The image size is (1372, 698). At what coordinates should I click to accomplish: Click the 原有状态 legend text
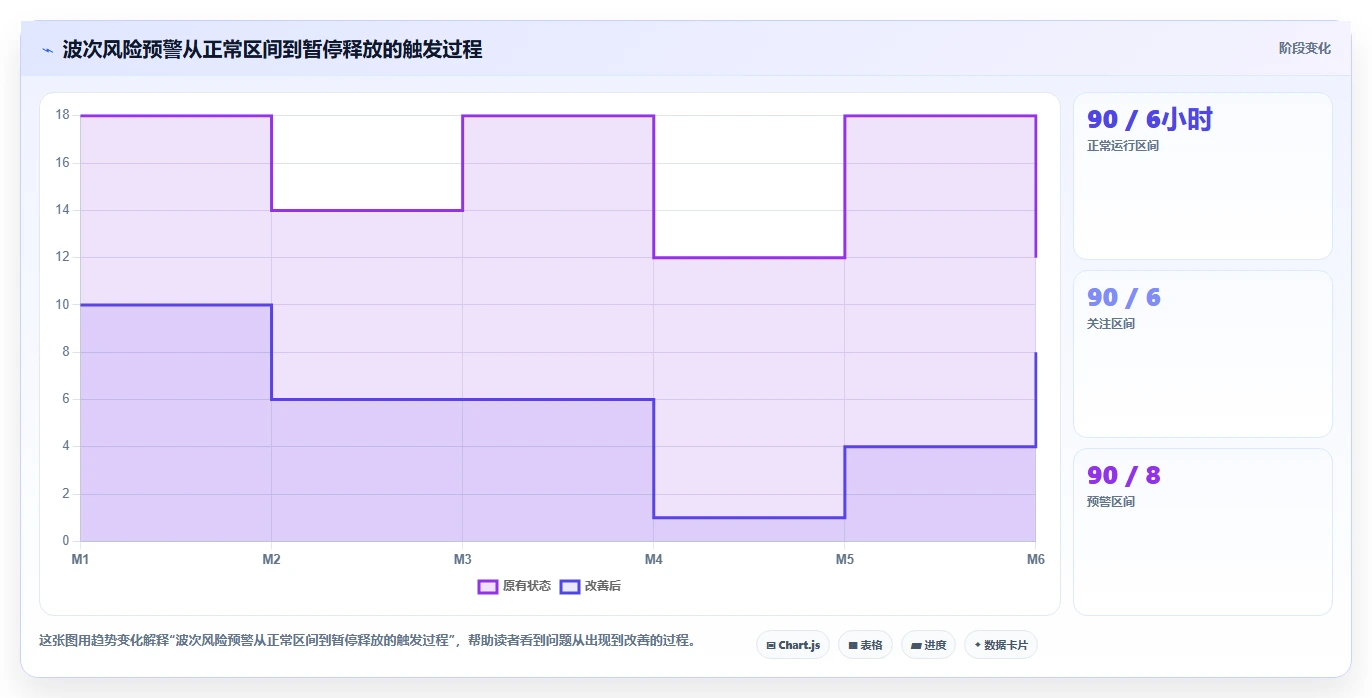pyautogui.click(x=526, y=586)
